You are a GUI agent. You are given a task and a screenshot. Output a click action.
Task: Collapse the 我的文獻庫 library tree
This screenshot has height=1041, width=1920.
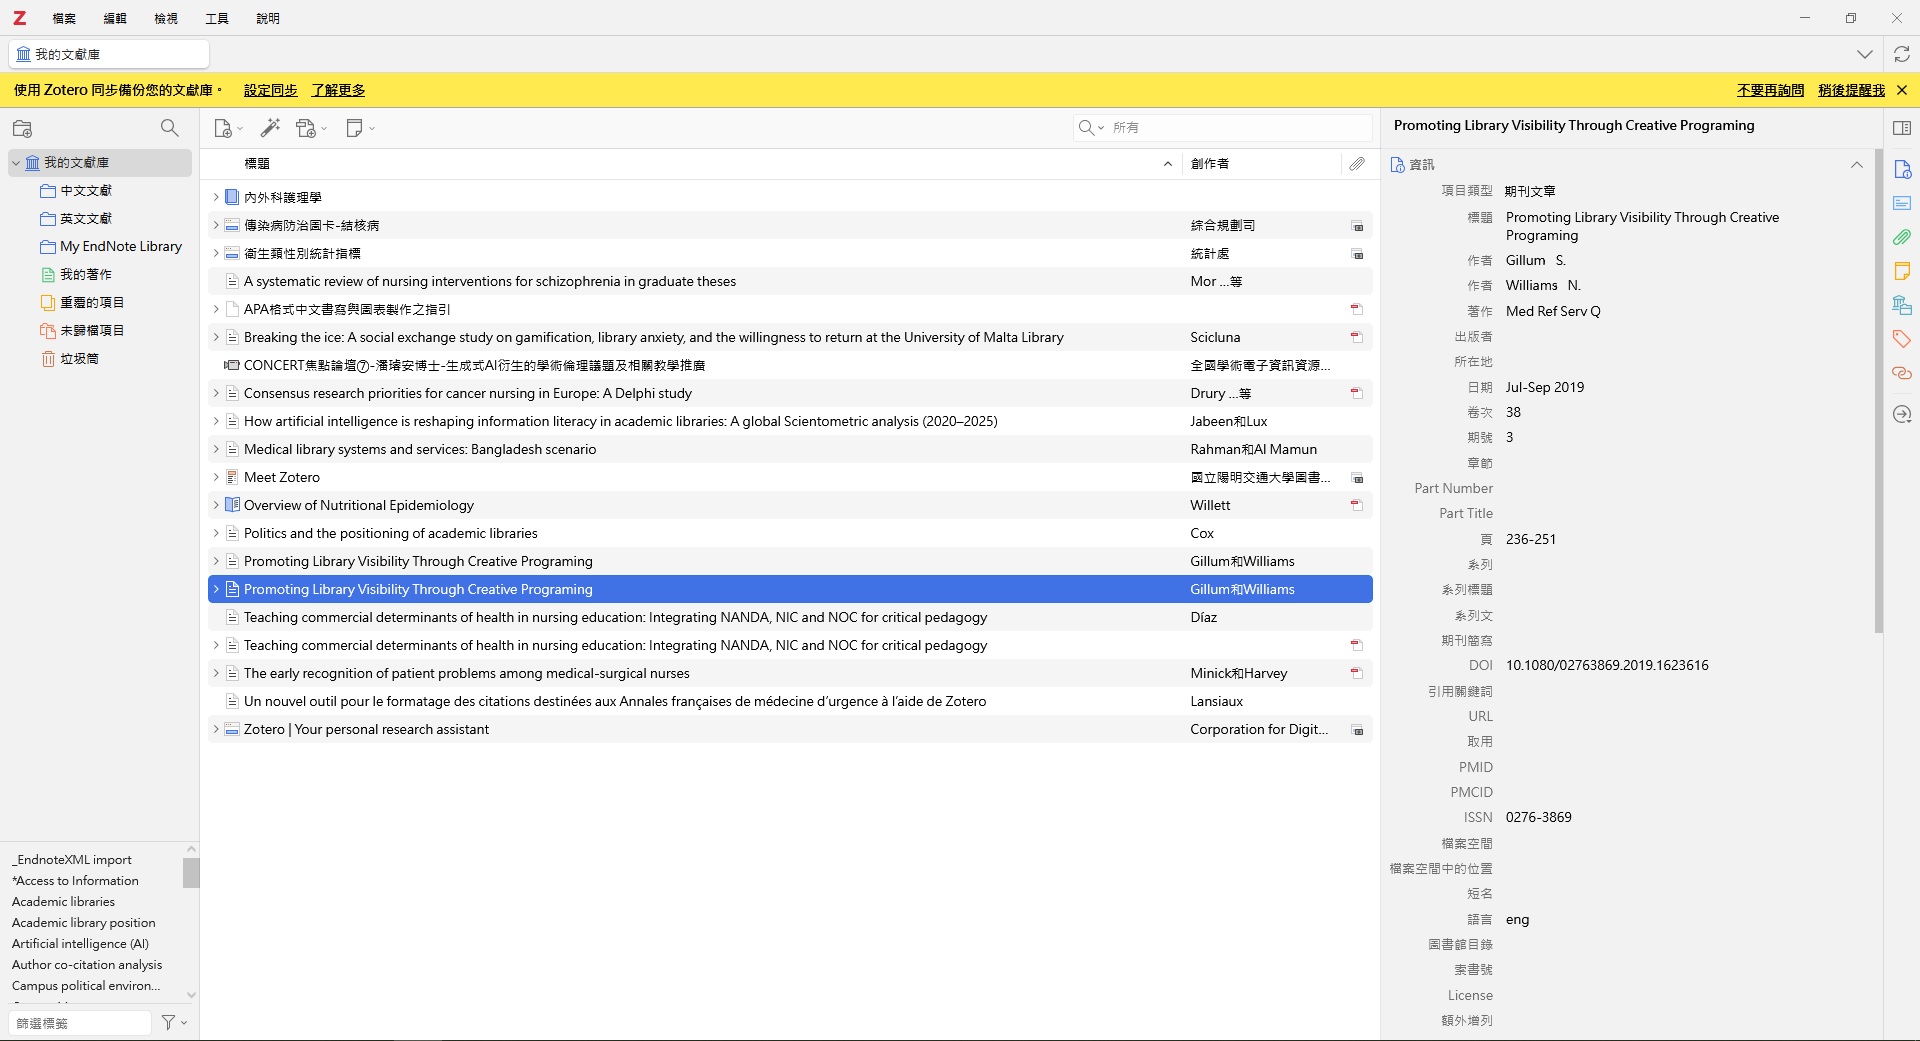coord(16,163)
